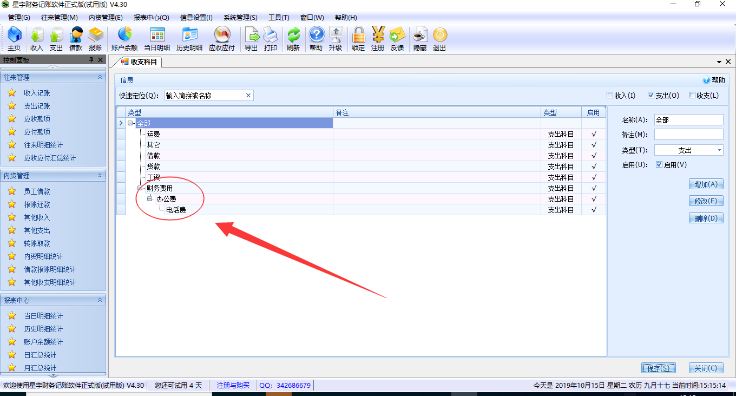The image size is (743, 396).
Task: Check the 收支(L) filter checkbox
Action: pyautogui.click(x=692, y=95)
